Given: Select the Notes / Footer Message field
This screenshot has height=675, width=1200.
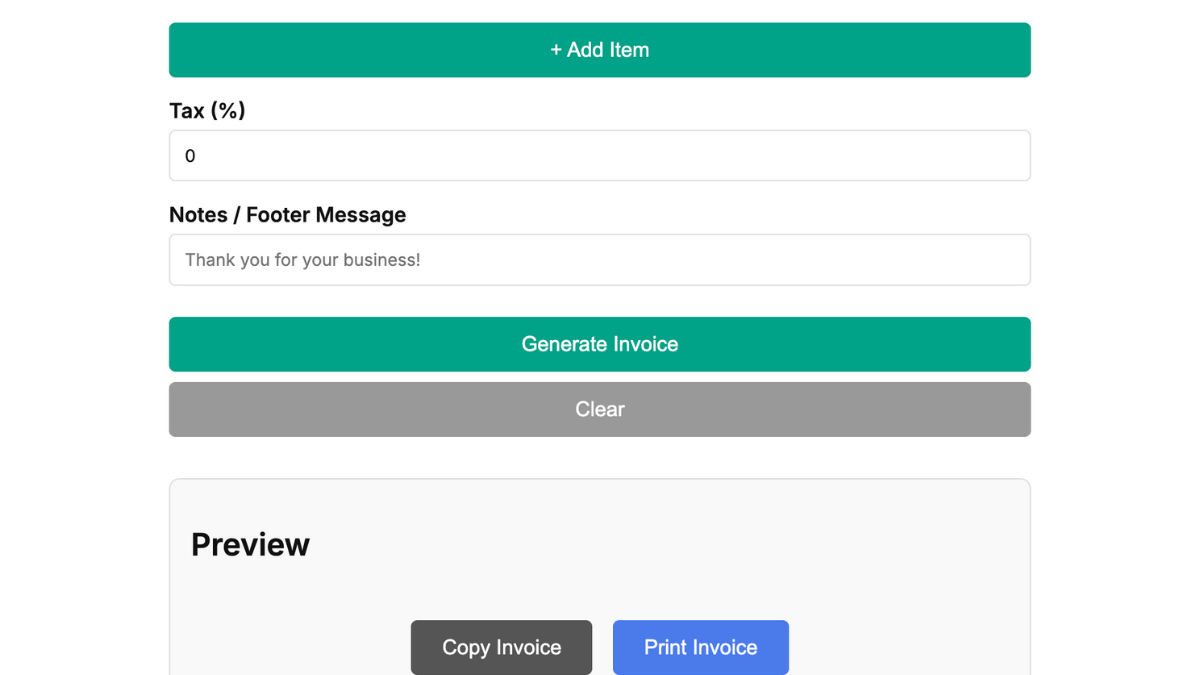Looking at the screenshot, I should click(600, 260).
